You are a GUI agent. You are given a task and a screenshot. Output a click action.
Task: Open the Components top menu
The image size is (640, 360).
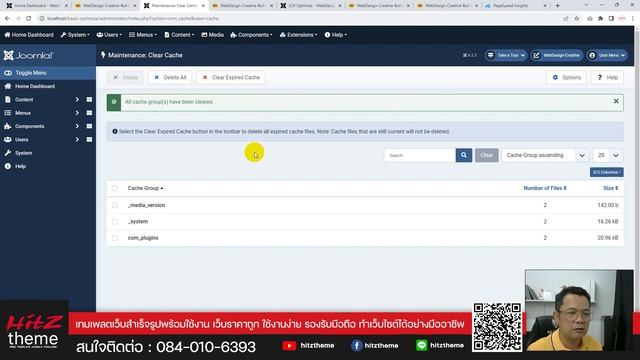[x=251, y=35]
